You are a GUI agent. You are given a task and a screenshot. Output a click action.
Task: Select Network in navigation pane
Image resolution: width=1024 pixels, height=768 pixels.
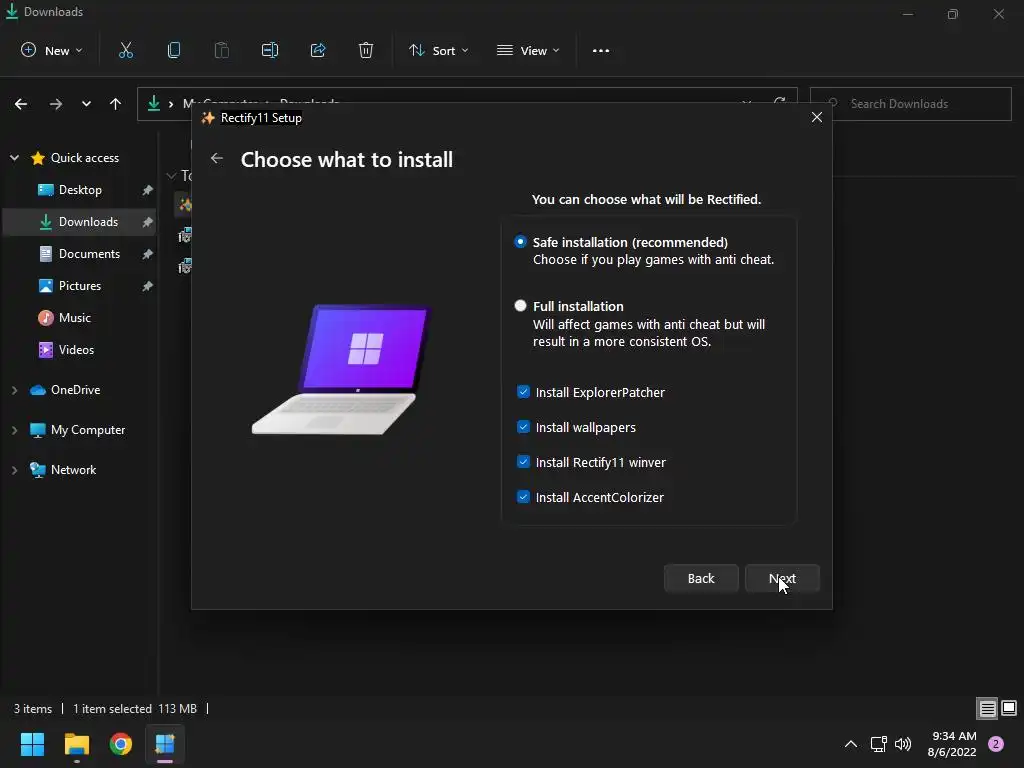[x=63, y=470]
